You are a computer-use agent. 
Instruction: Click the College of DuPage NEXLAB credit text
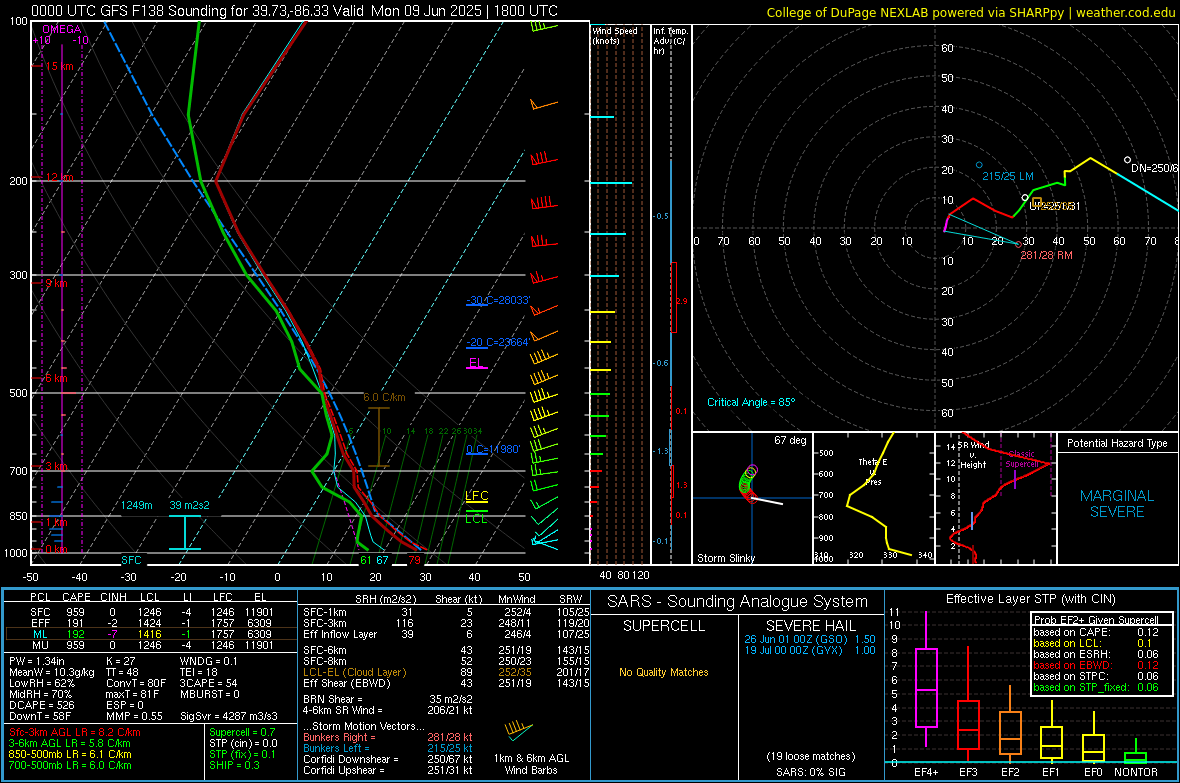(x=970, y=12)
